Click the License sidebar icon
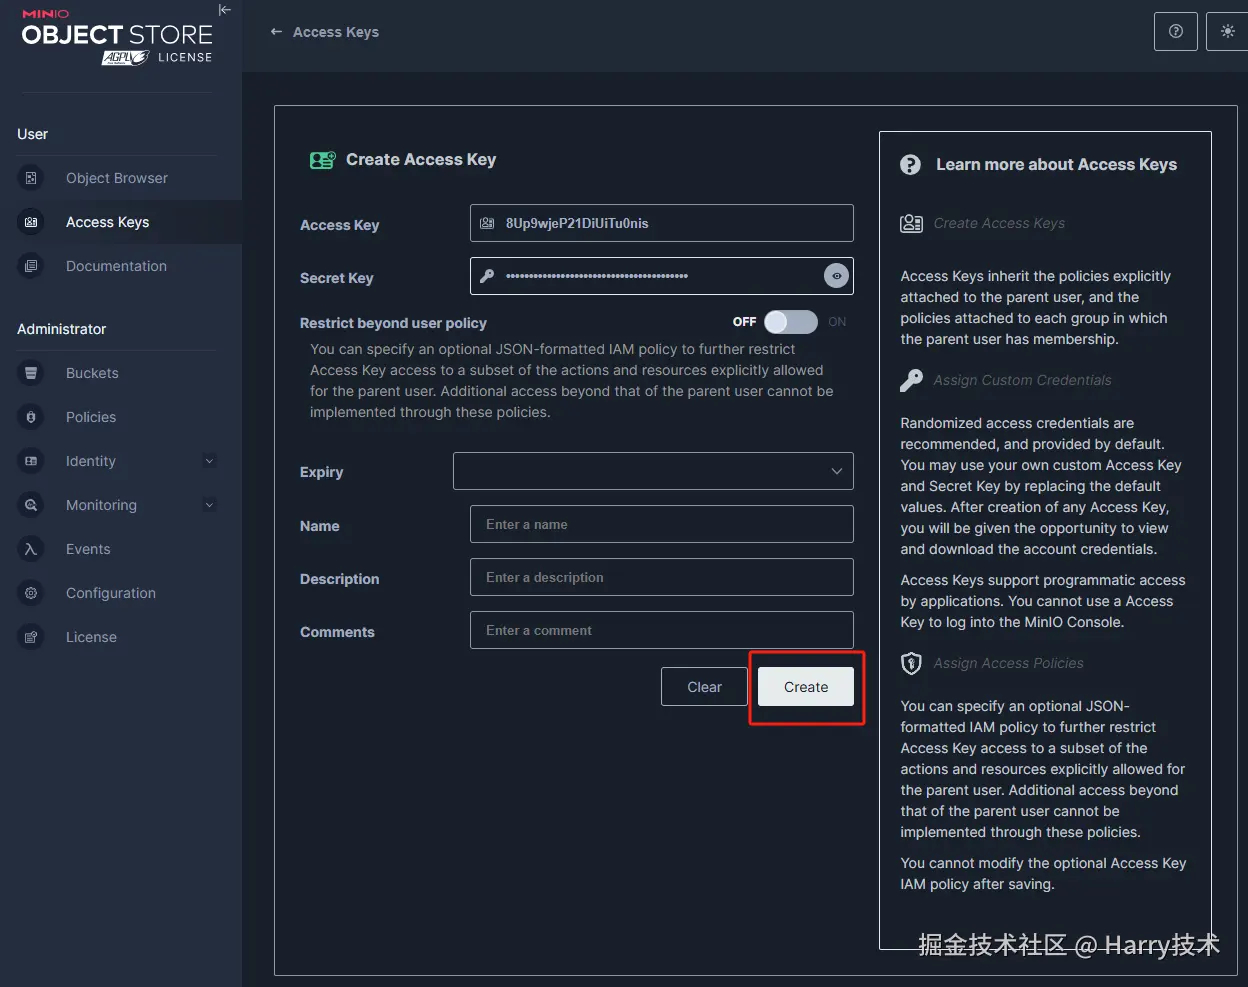Viewport: 1248px width, 987px height. 31,637
